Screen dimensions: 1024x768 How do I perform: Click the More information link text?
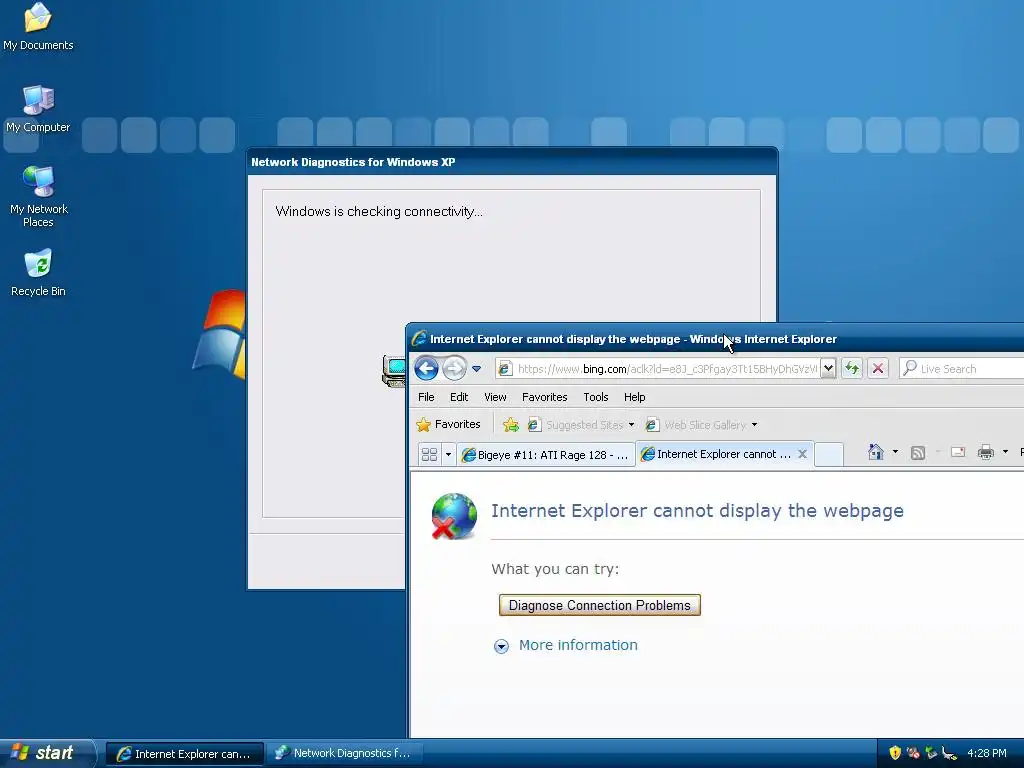point(578,645)
